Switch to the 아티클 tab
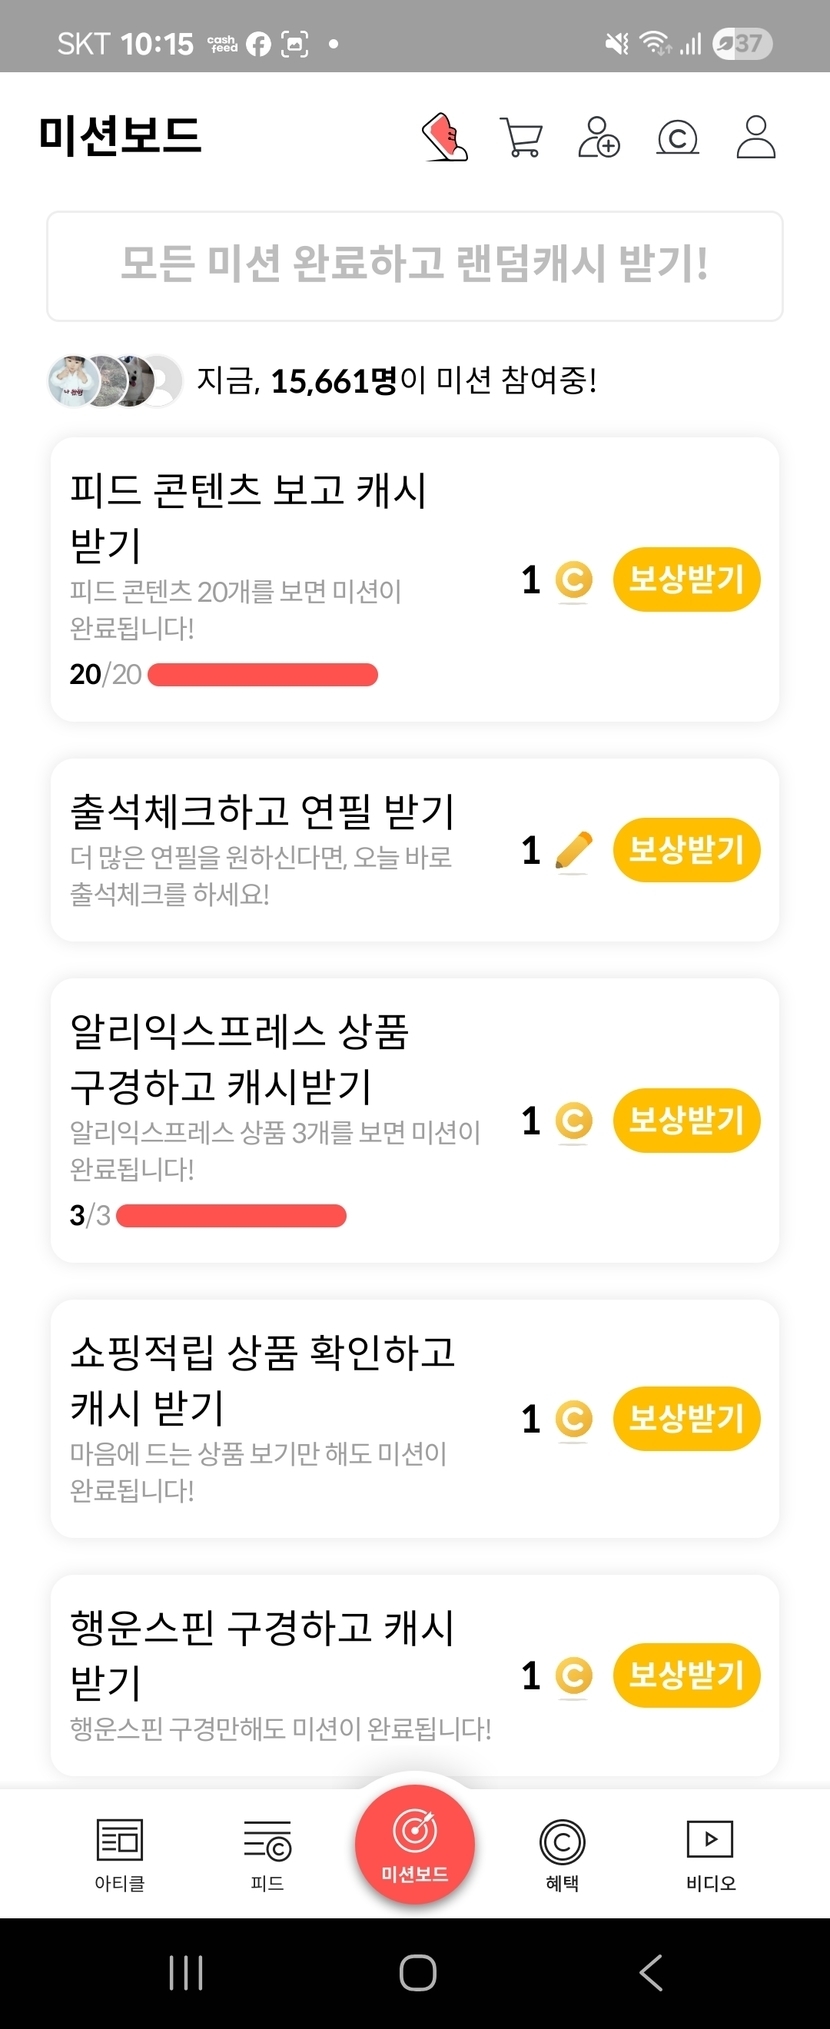830x2029 pixels. point(120,1854)
